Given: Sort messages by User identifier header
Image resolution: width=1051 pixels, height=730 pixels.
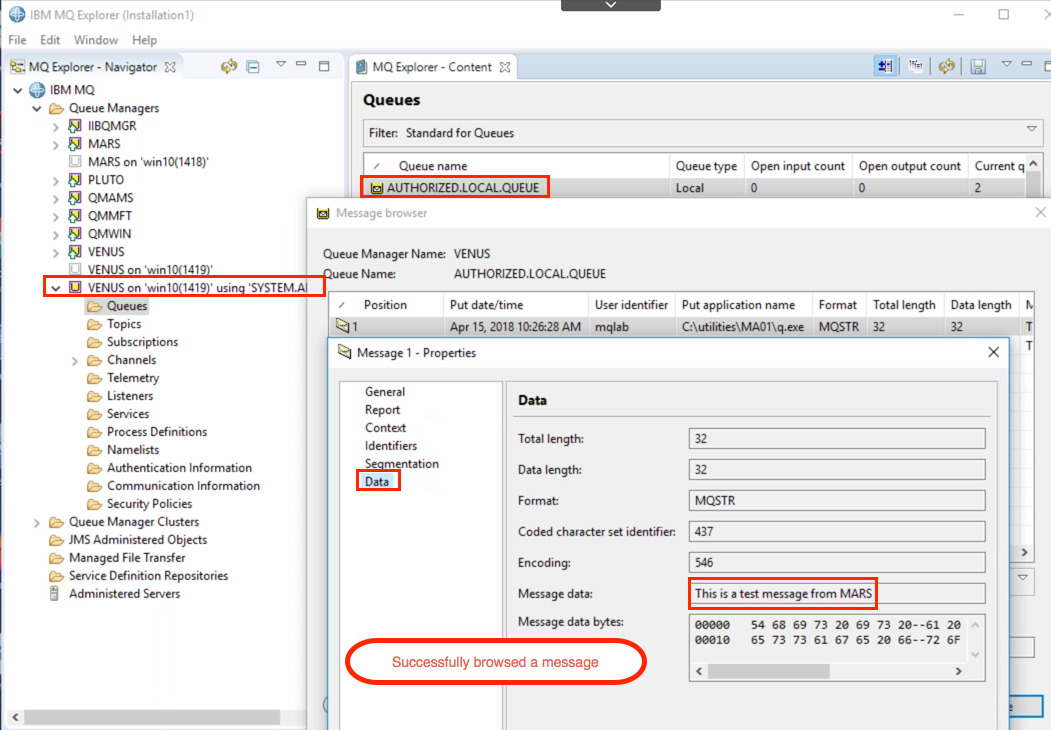Looking at the screenshot, I should (631, 305).
